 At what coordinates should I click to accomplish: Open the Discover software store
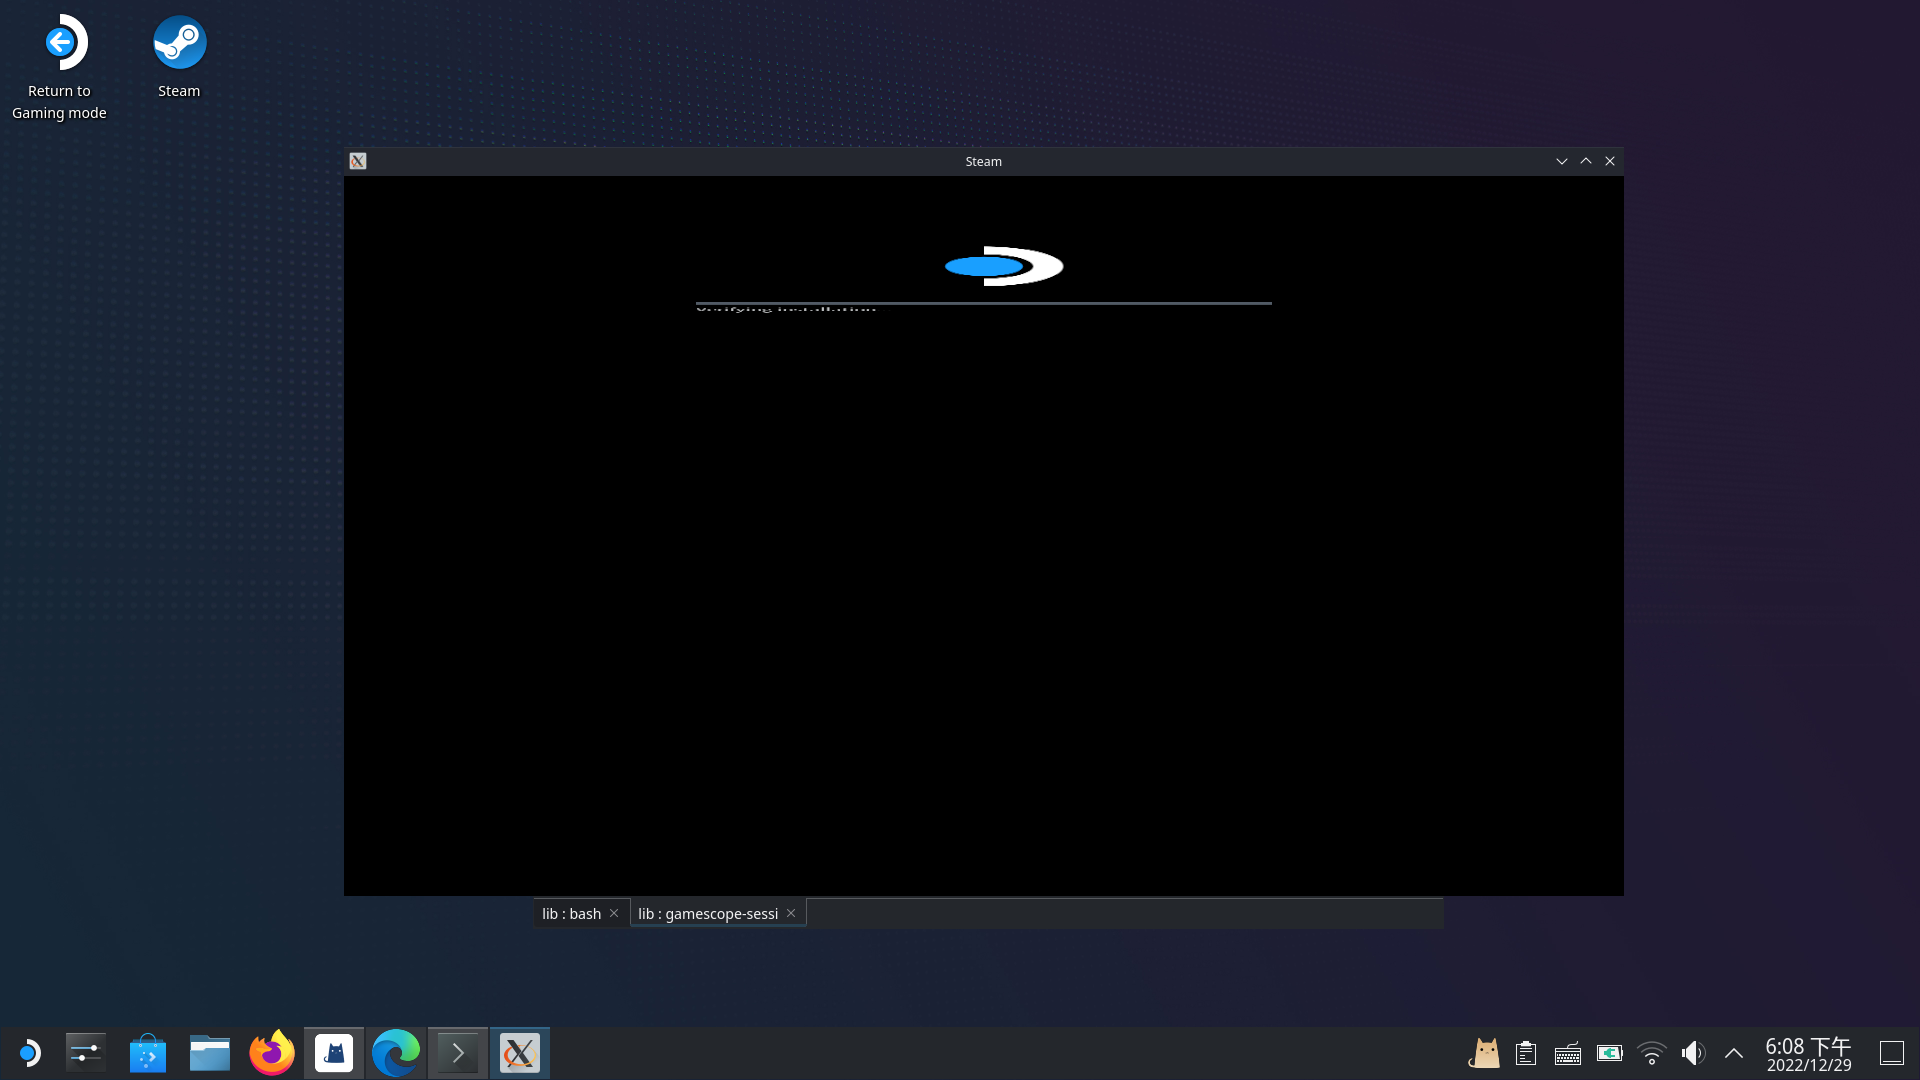(x=148, y=1052)
